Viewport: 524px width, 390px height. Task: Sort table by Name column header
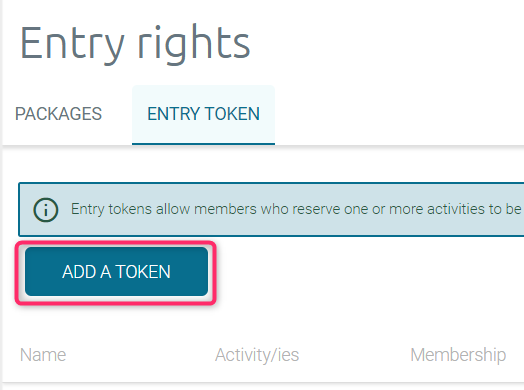coord(43,355)
